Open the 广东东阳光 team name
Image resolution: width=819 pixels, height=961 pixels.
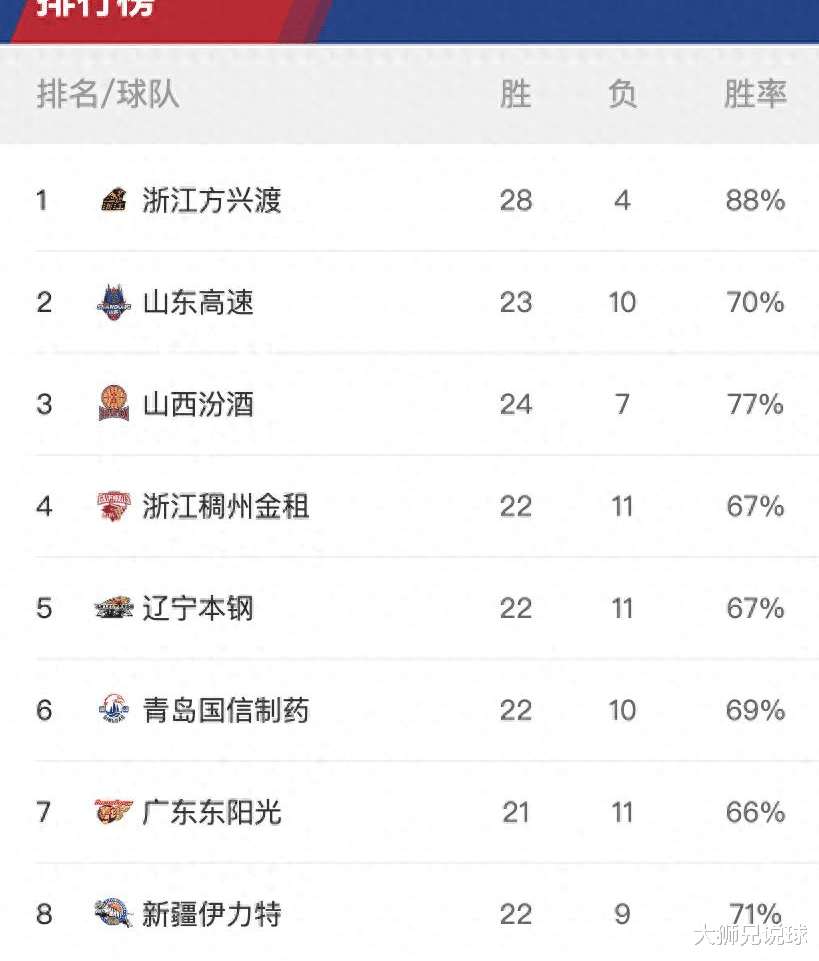tap(212, 812)
